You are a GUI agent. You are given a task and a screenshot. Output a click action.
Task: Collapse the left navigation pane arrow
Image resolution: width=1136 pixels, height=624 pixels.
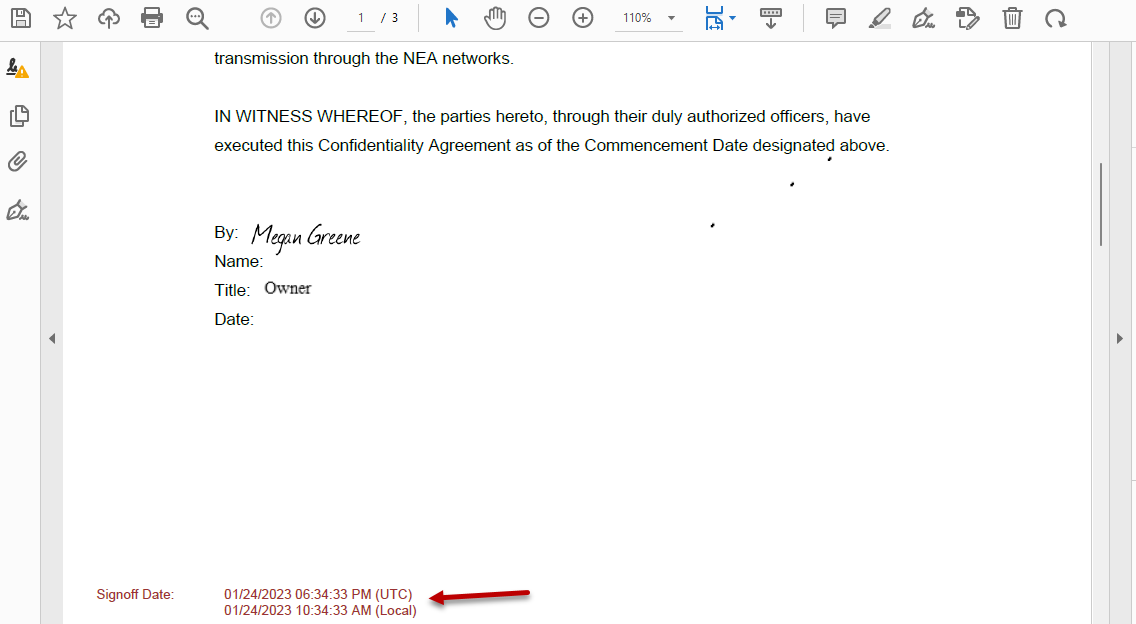pos(52,339)
